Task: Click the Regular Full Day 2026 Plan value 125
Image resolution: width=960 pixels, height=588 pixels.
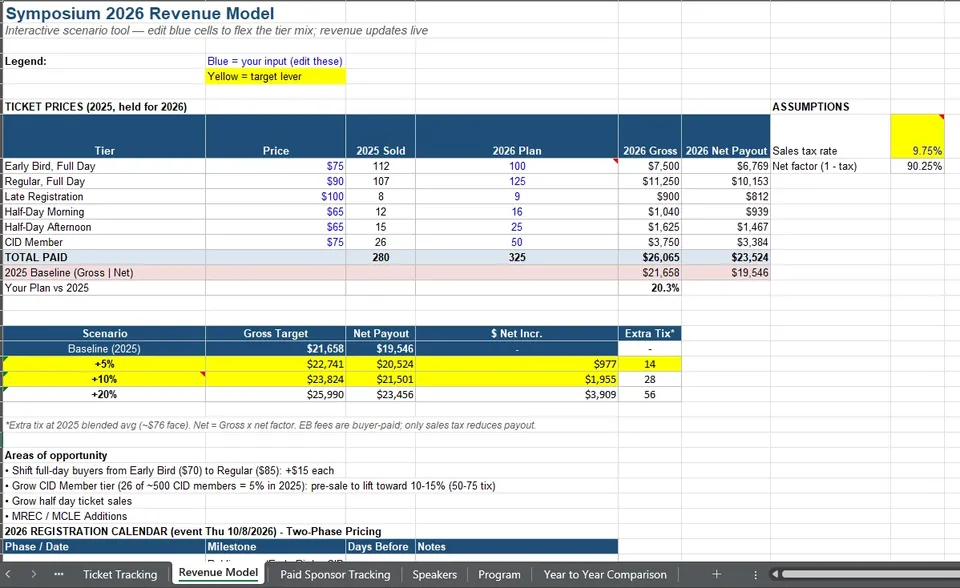Action: click(x=517, y=181)
